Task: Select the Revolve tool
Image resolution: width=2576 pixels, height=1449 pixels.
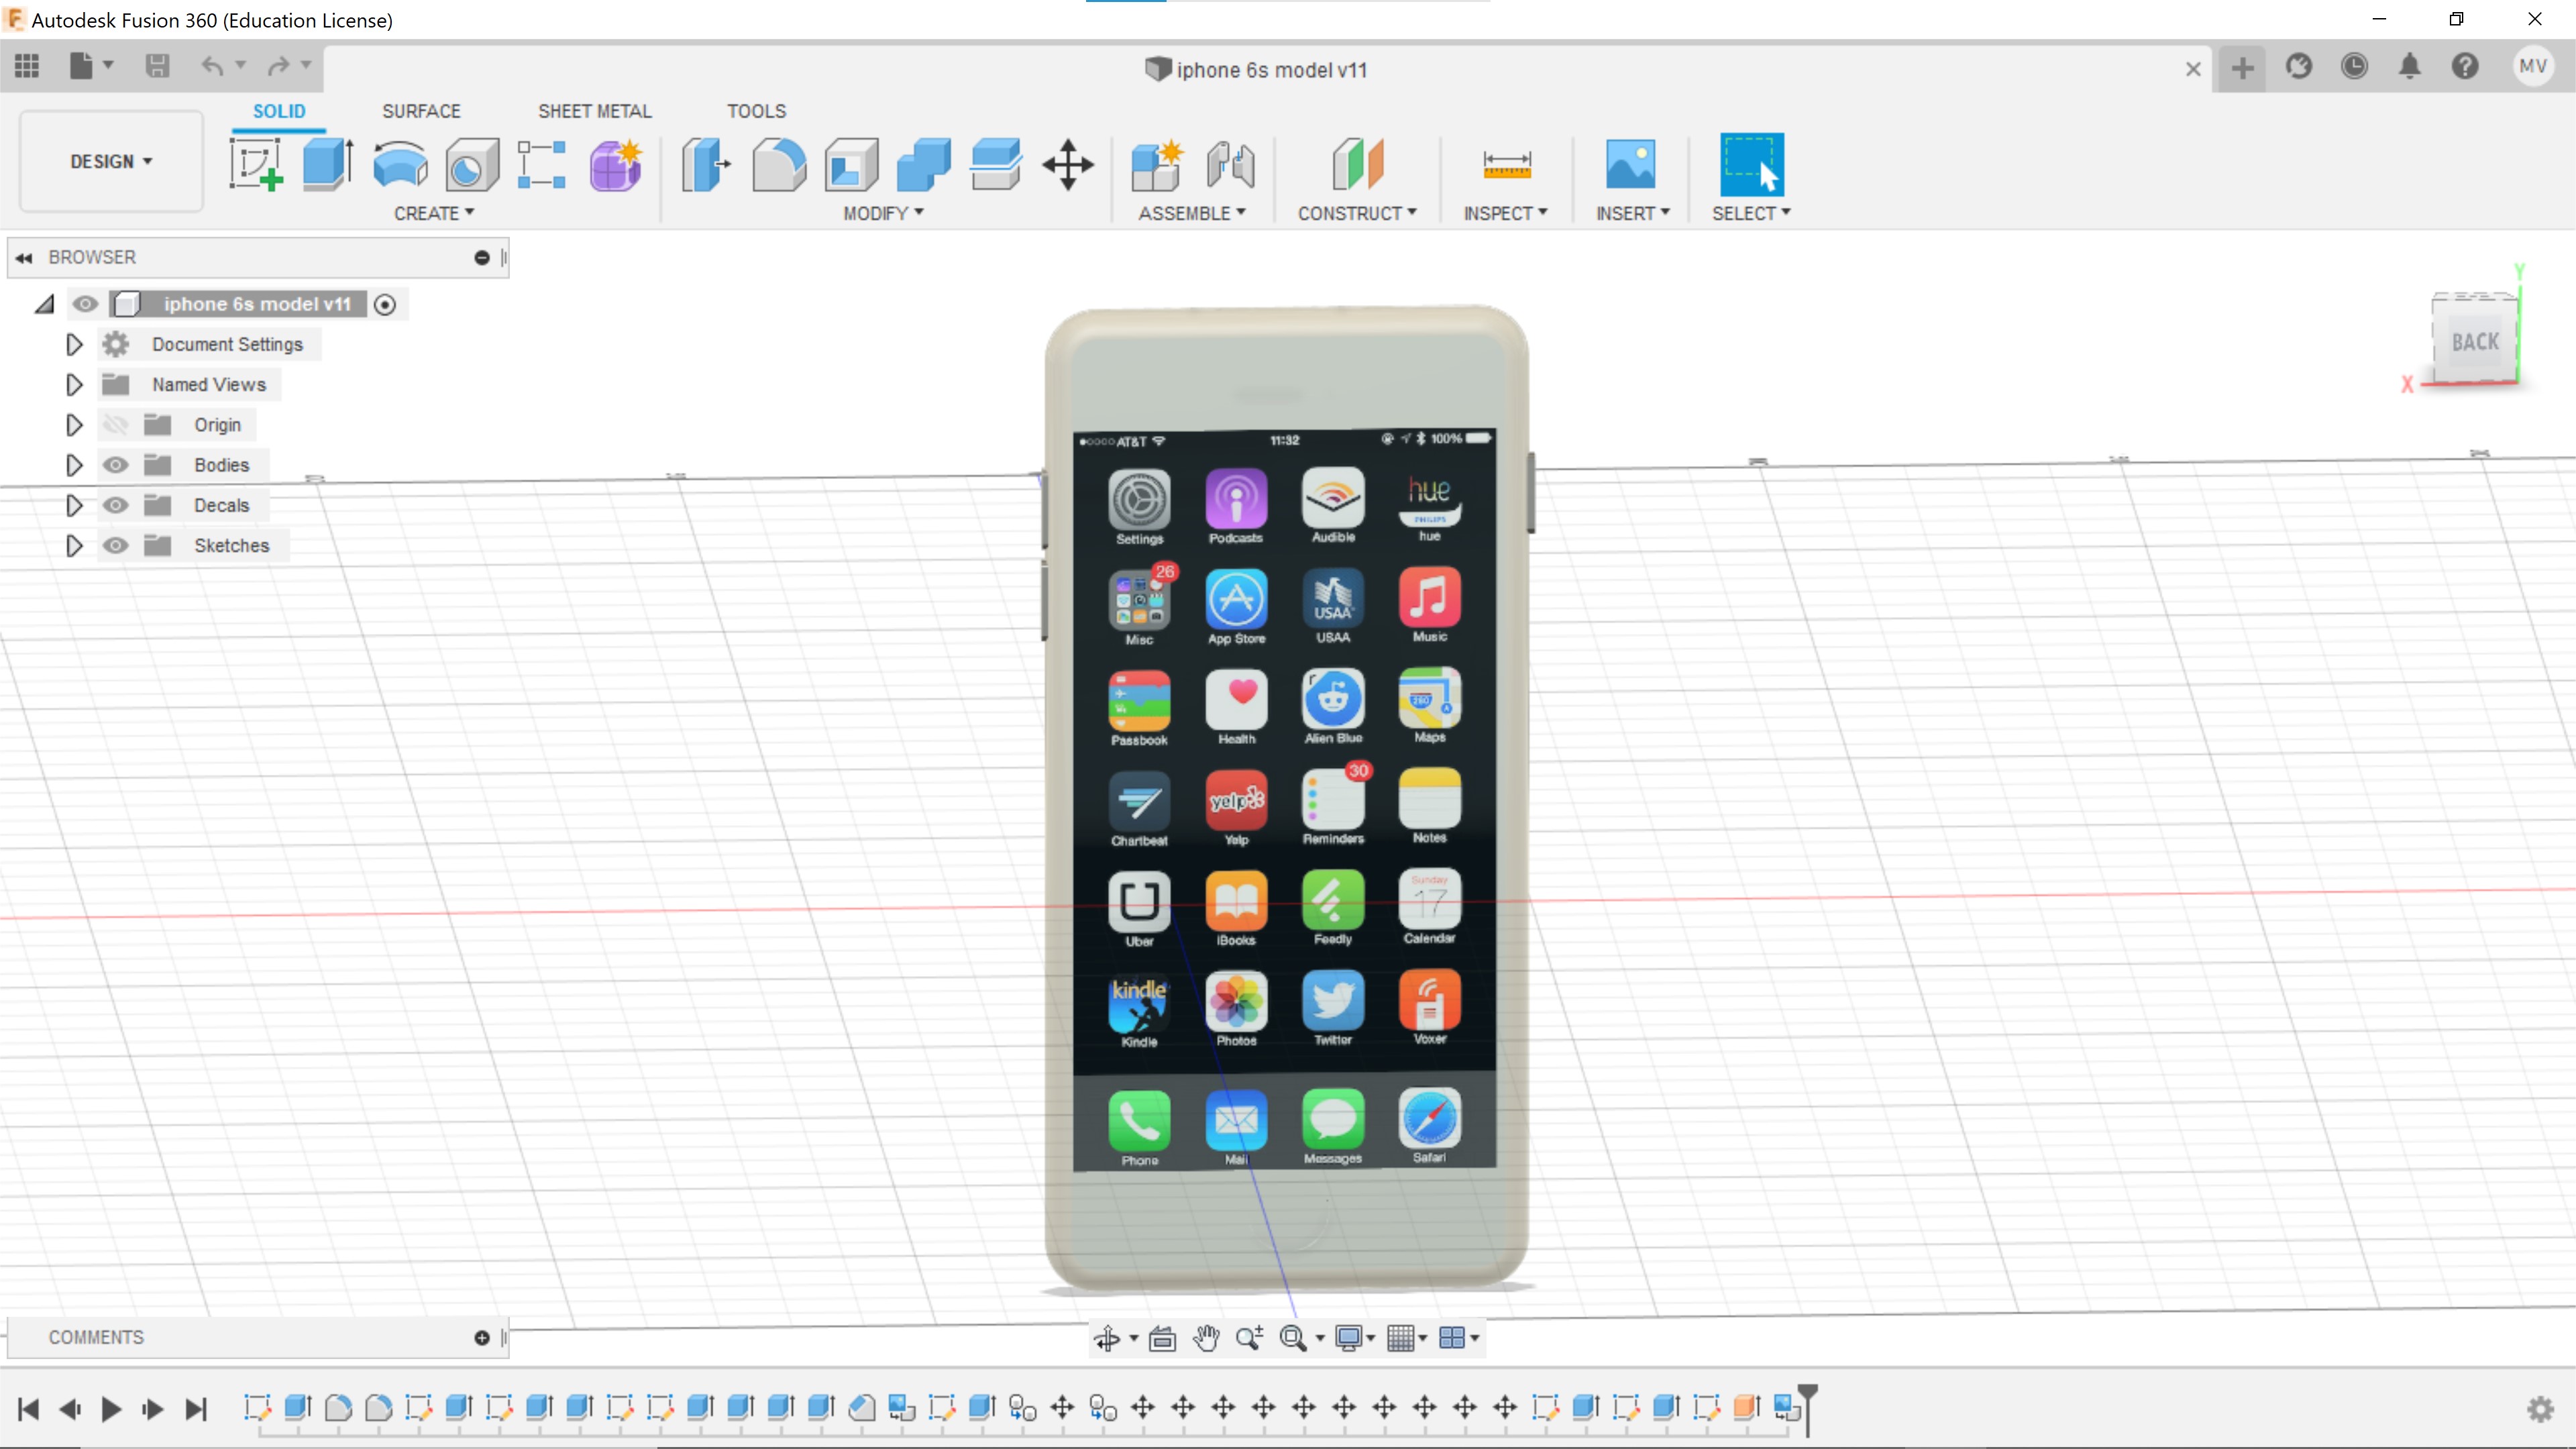Action: [400, 164]
